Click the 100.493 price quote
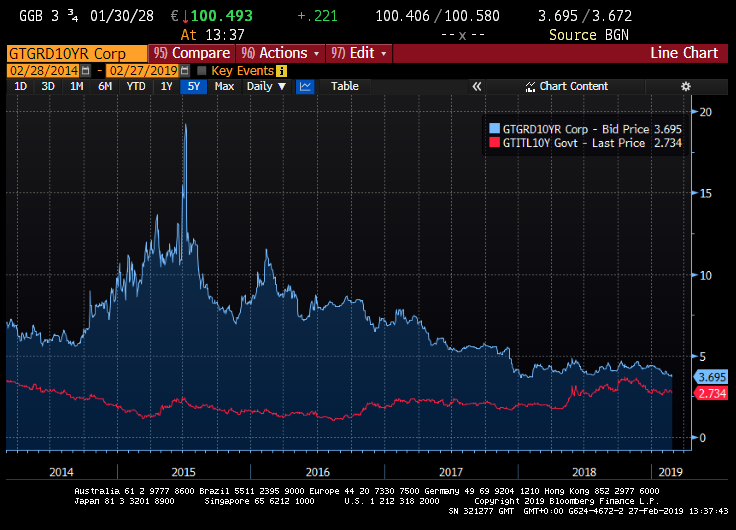 tap(222, 16)
